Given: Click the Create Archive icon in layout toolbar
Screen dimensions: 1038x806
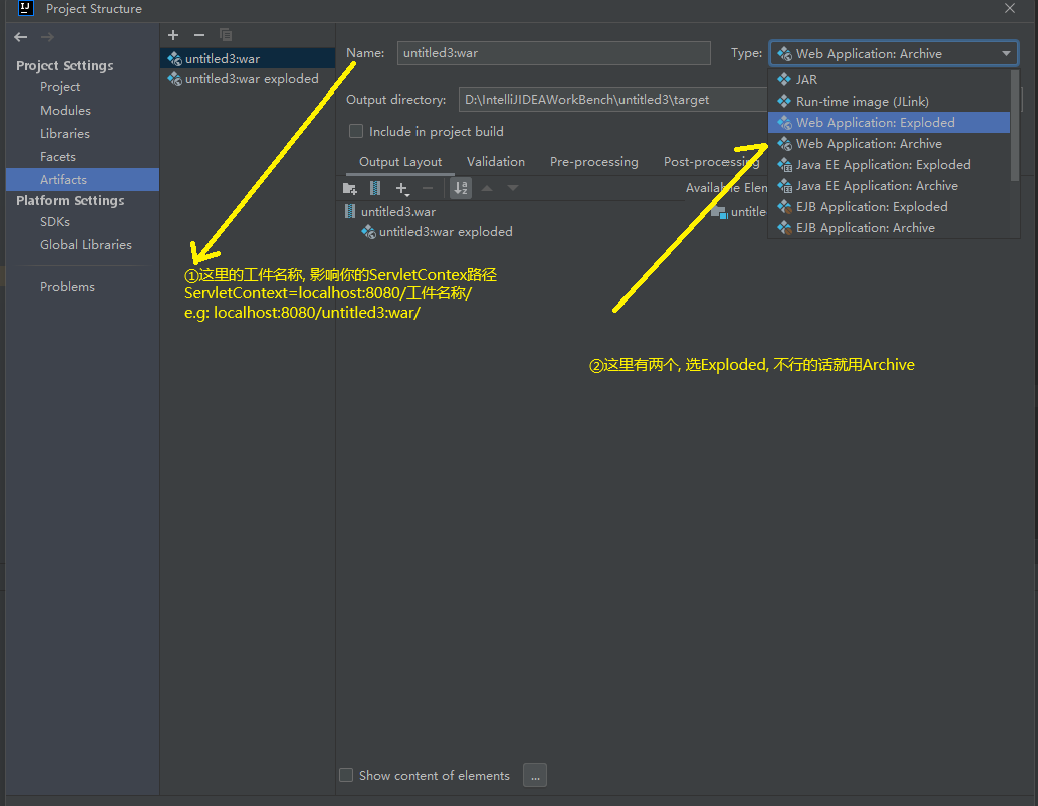Looking at the screenshot, I should pyautogui.click(x=375, y=188).
